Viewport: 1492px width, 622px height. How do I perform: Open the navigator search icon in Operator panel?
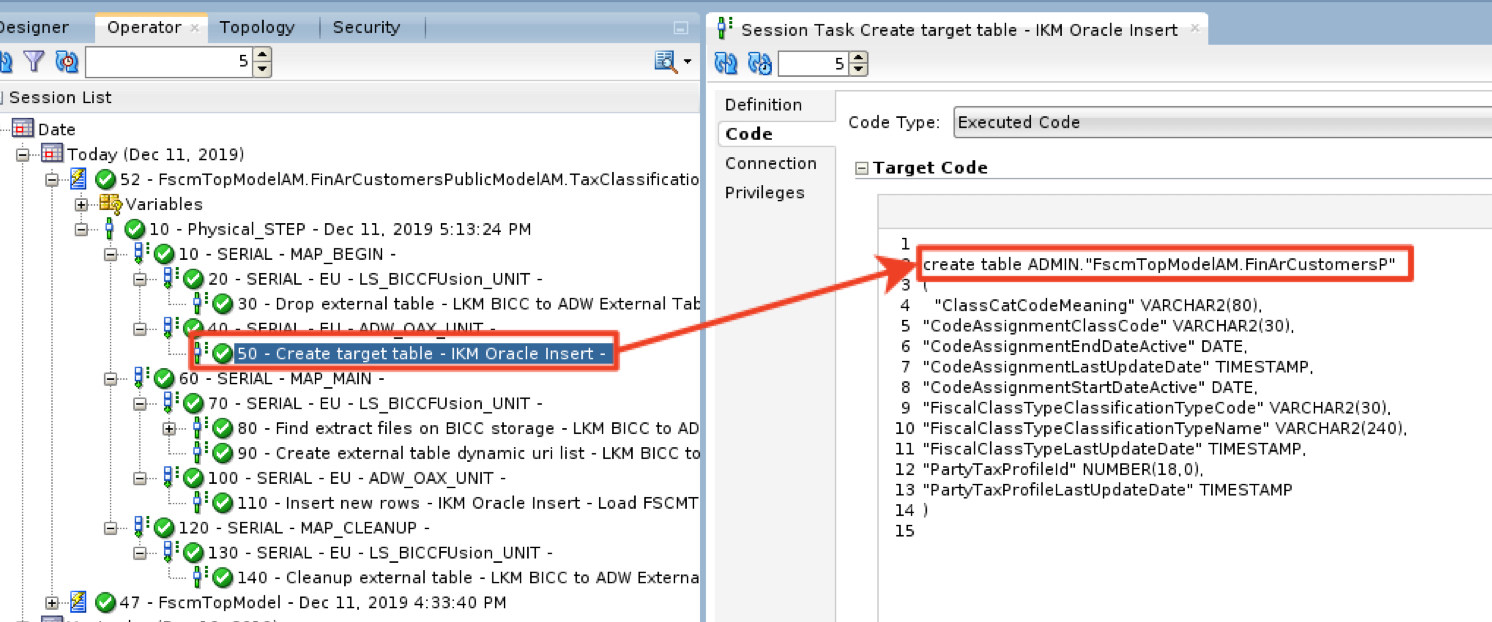664,62
